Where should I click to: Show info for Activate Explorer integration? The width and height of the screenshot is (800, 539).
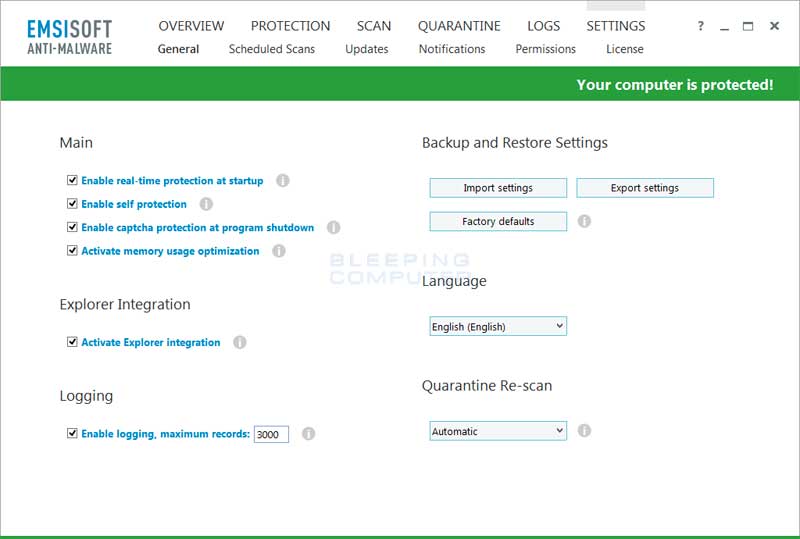click(x=240, y=342)
